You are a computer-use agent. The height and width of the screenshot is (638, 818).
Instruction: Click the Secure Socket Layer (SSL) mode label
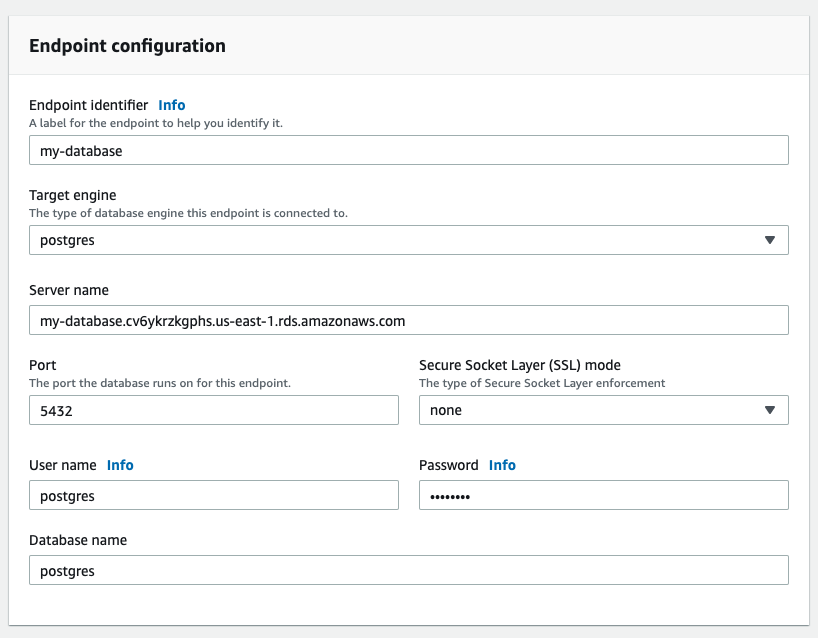tap(520, 365)
